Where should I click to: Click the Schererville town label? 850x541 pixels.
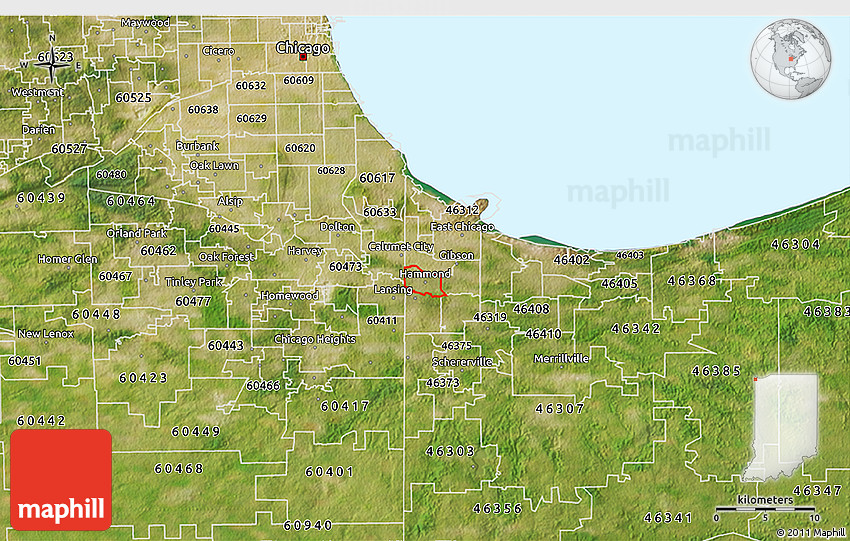pos(461,361)
